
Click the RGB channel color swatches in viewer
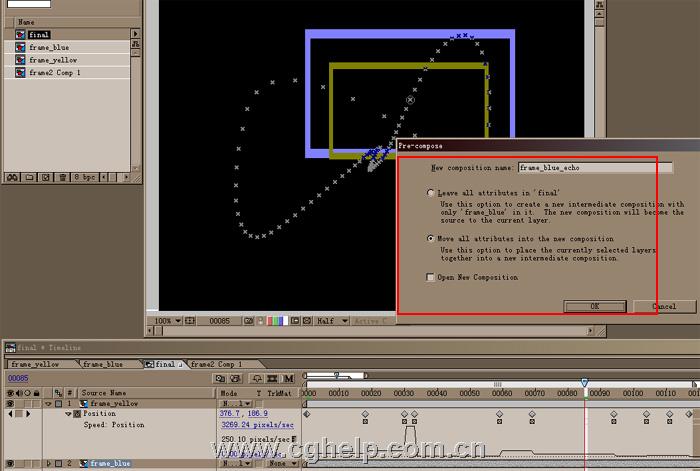pyautogui.click(x=277, y=321)
